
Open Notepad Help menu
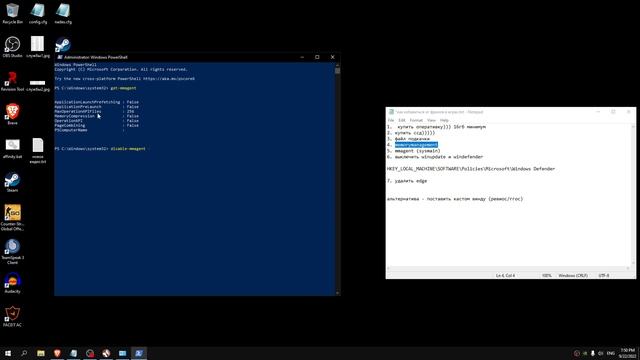444,120
